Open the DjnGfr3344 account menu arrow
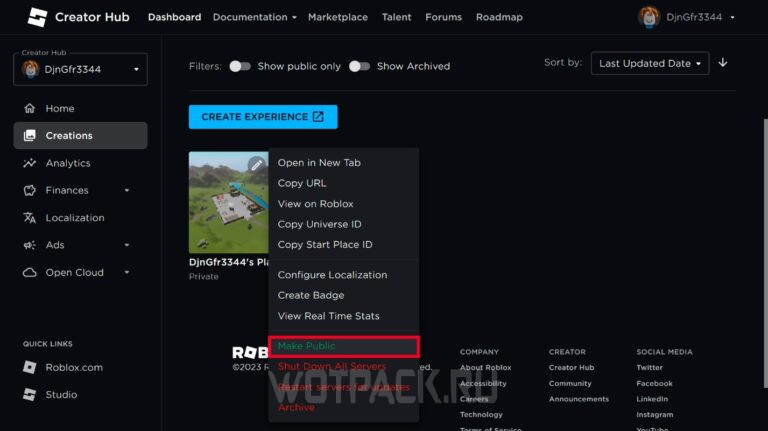 pos(732,17)
